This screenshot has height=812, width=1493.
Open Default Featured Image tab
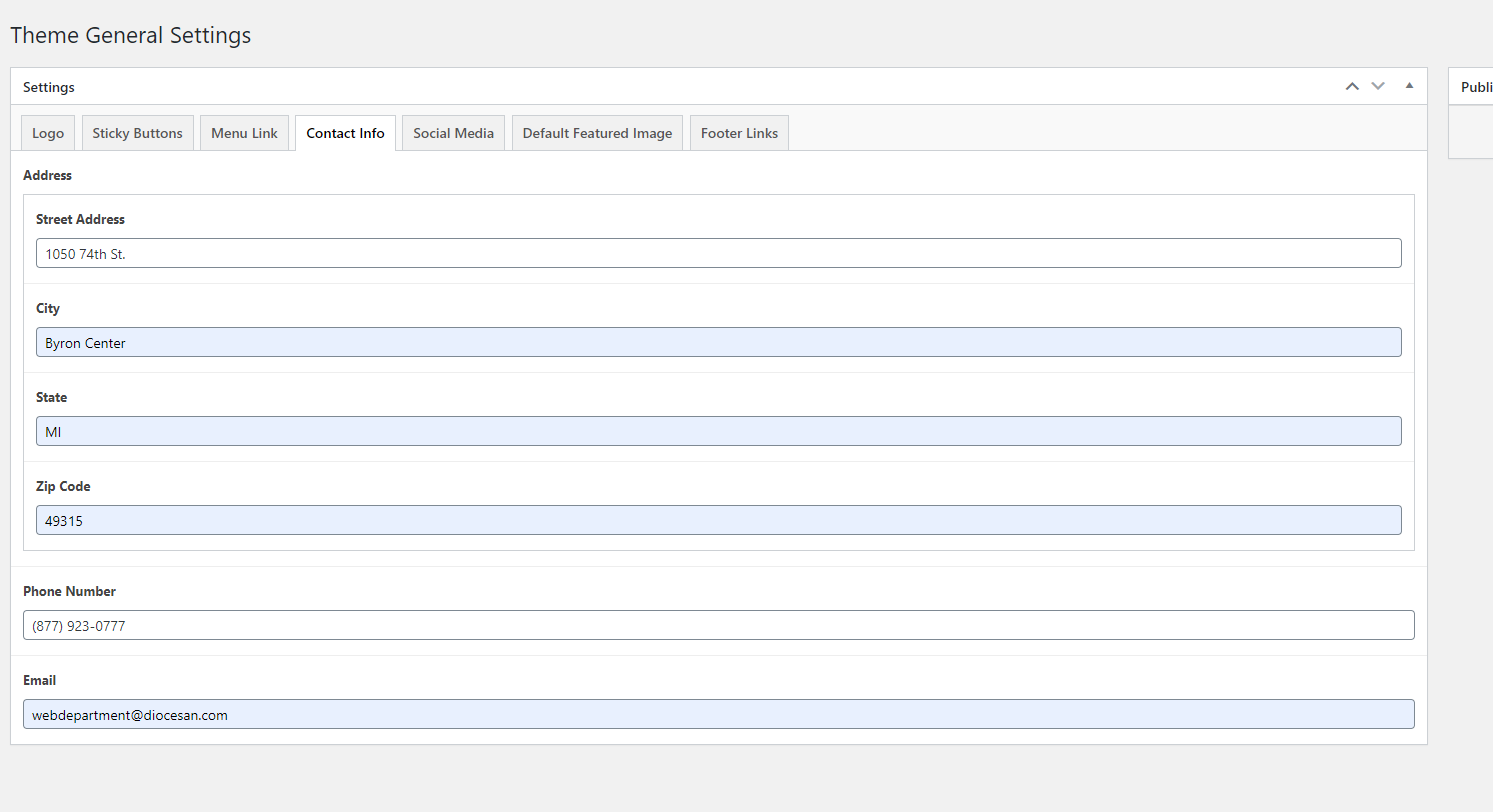coord(597,133)
